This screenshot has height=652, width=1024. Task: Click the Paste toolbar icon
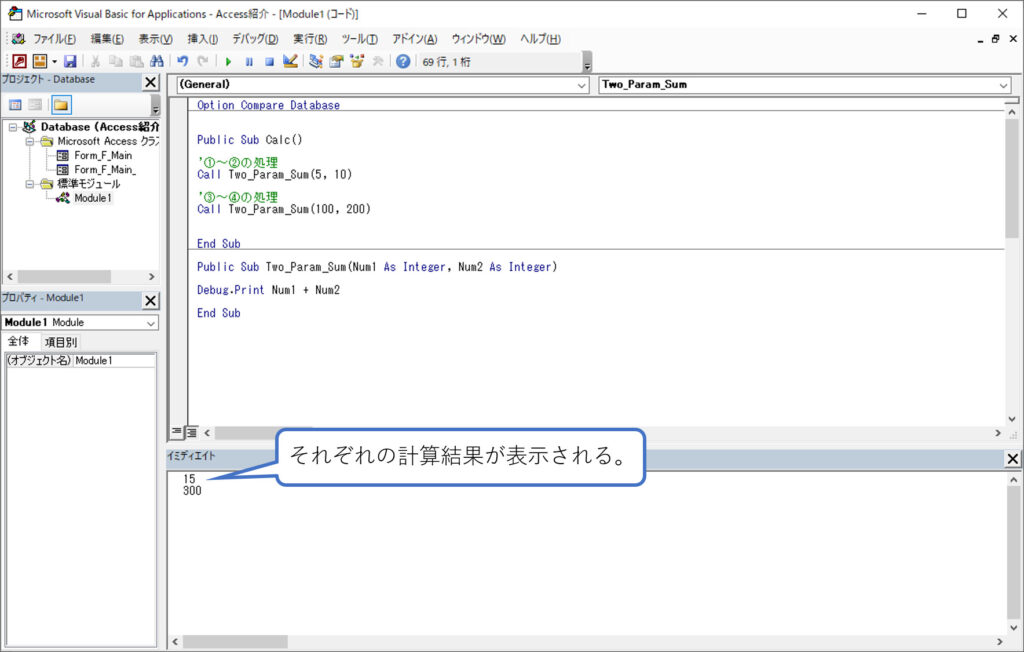pyautogui.click(x=136, y=61)
